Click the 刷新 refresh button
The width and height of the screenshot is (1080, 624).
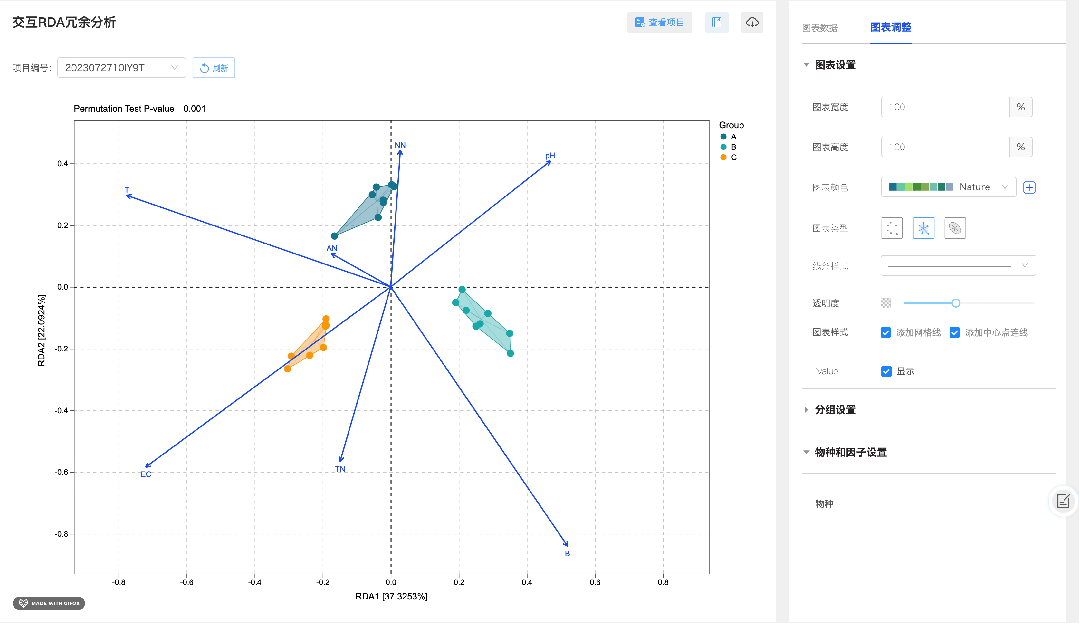point(214,68)
